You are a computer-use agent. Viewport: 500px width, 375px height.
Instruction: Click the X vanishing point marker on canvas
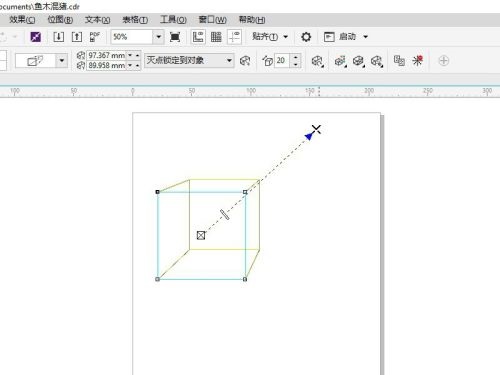pyautogui.click(x=316, y=129)
